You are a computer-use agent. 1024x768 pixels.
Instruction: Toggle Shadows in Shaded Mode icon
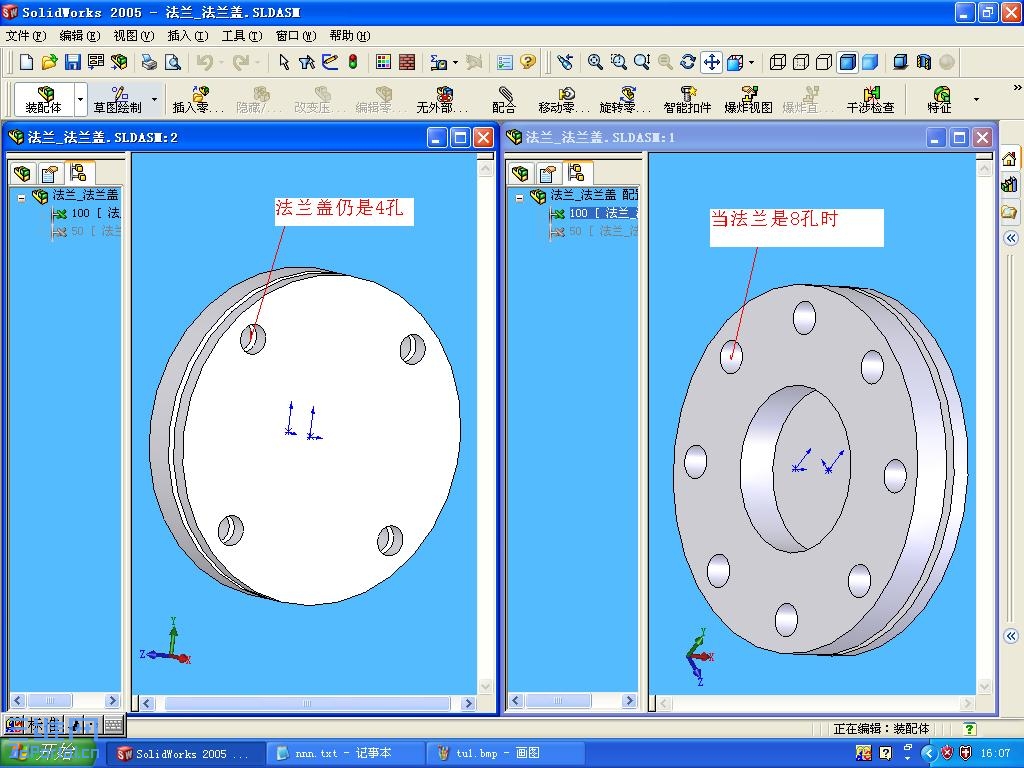coord(901,62)
